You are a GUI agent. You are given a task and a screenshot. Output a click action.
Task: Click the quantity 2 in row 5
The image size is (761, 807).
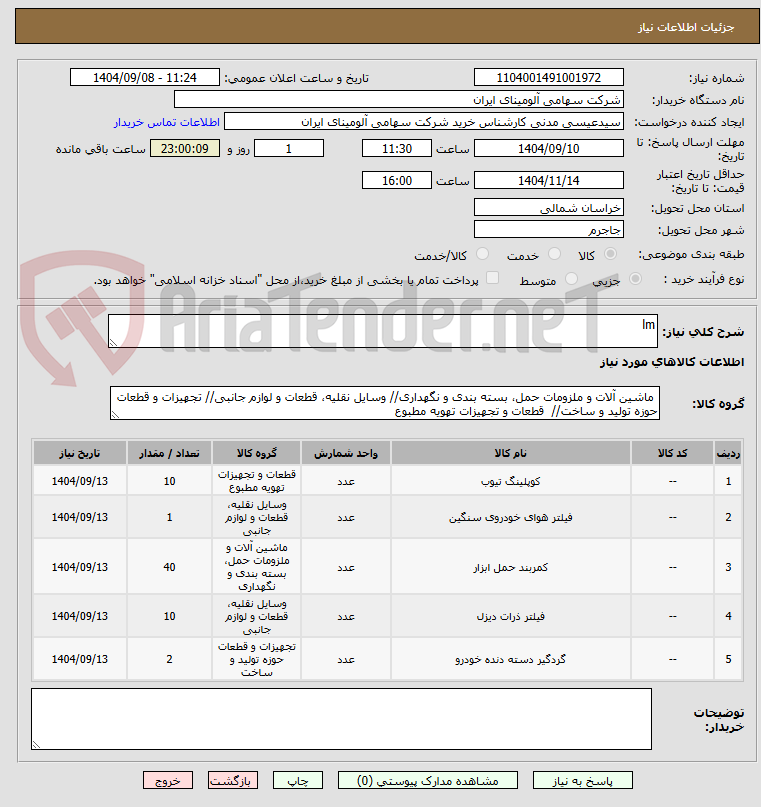pyautogui.click(x=169, y=659)
